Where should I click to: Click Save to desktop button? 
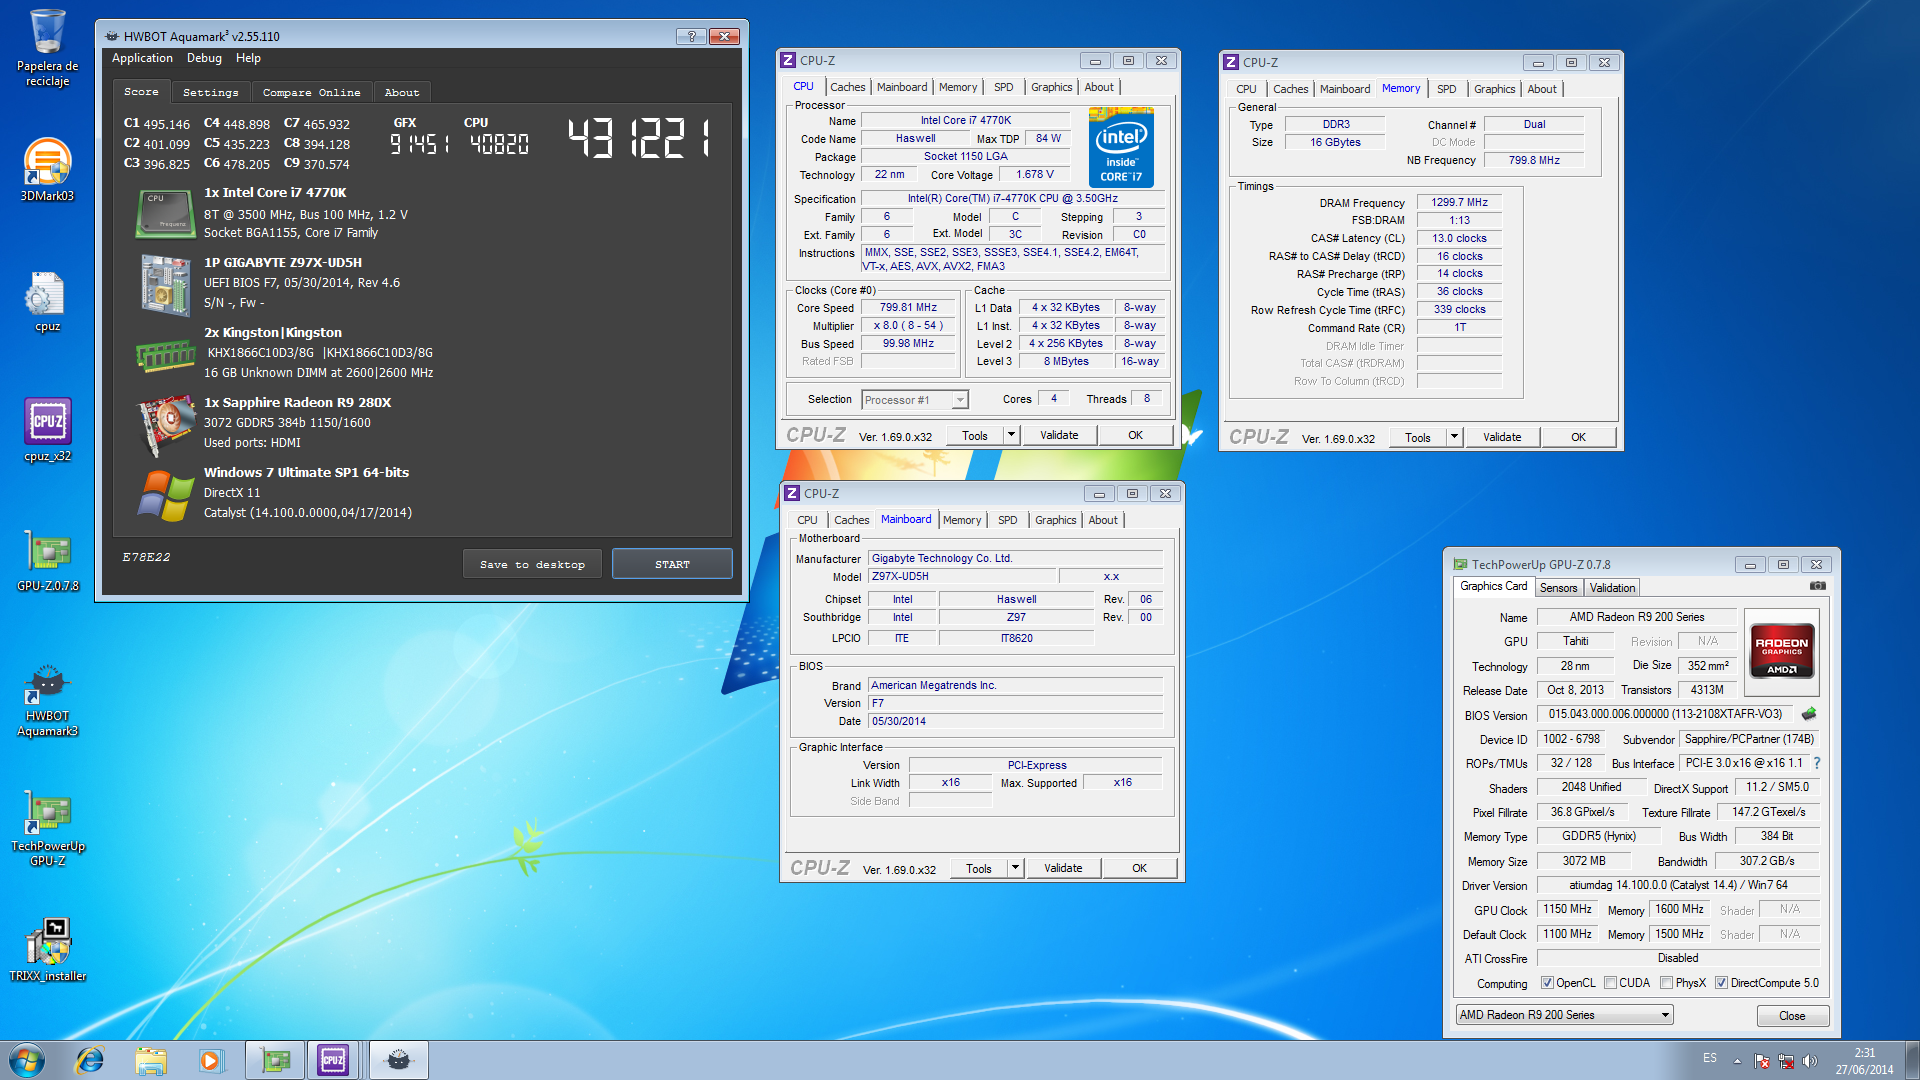(532, 564)
